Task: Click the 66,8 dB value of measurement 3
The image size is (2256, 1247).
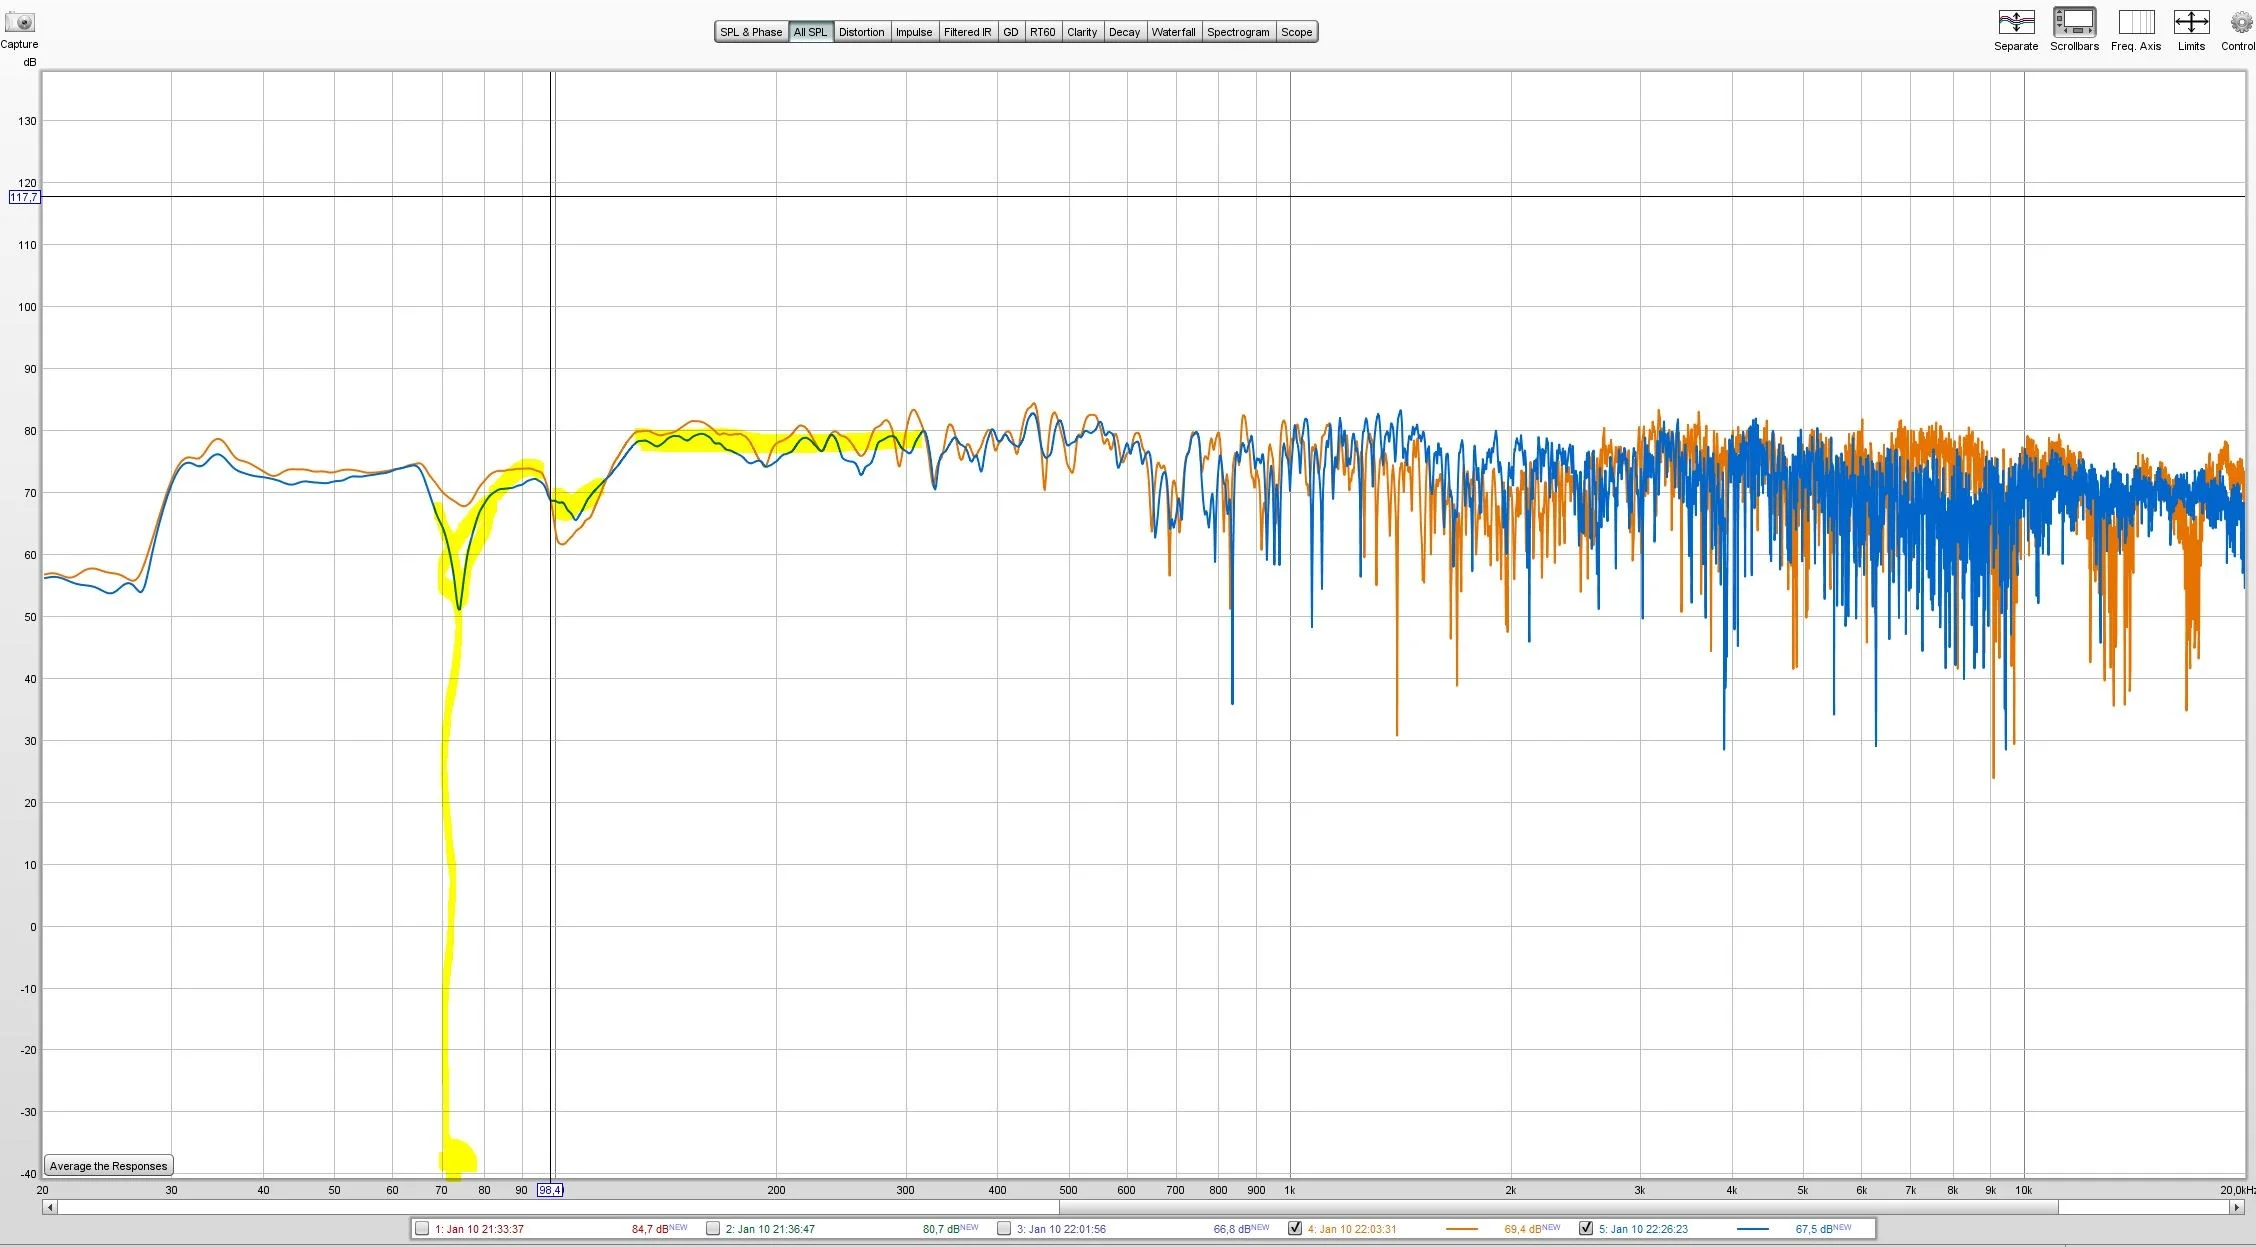Action: click(x=1232, y=1229)
